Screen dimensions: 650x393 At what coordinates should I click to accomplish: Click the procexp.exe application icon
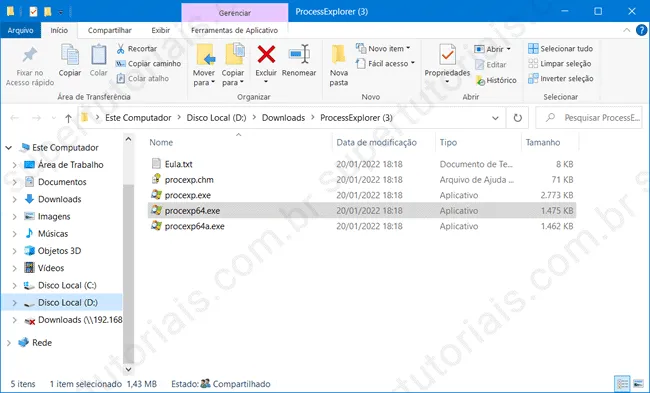156,194
